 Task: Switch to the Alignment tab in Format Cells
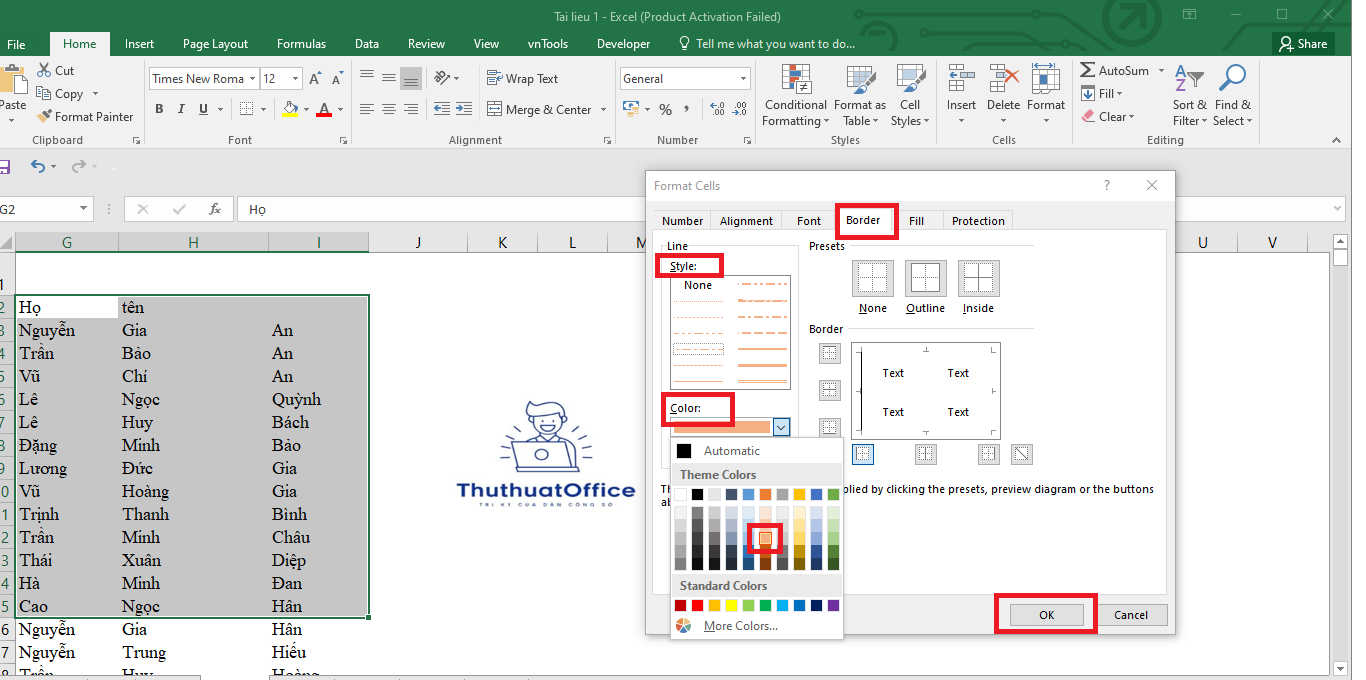pyautogui.click(x=746, y=221)
